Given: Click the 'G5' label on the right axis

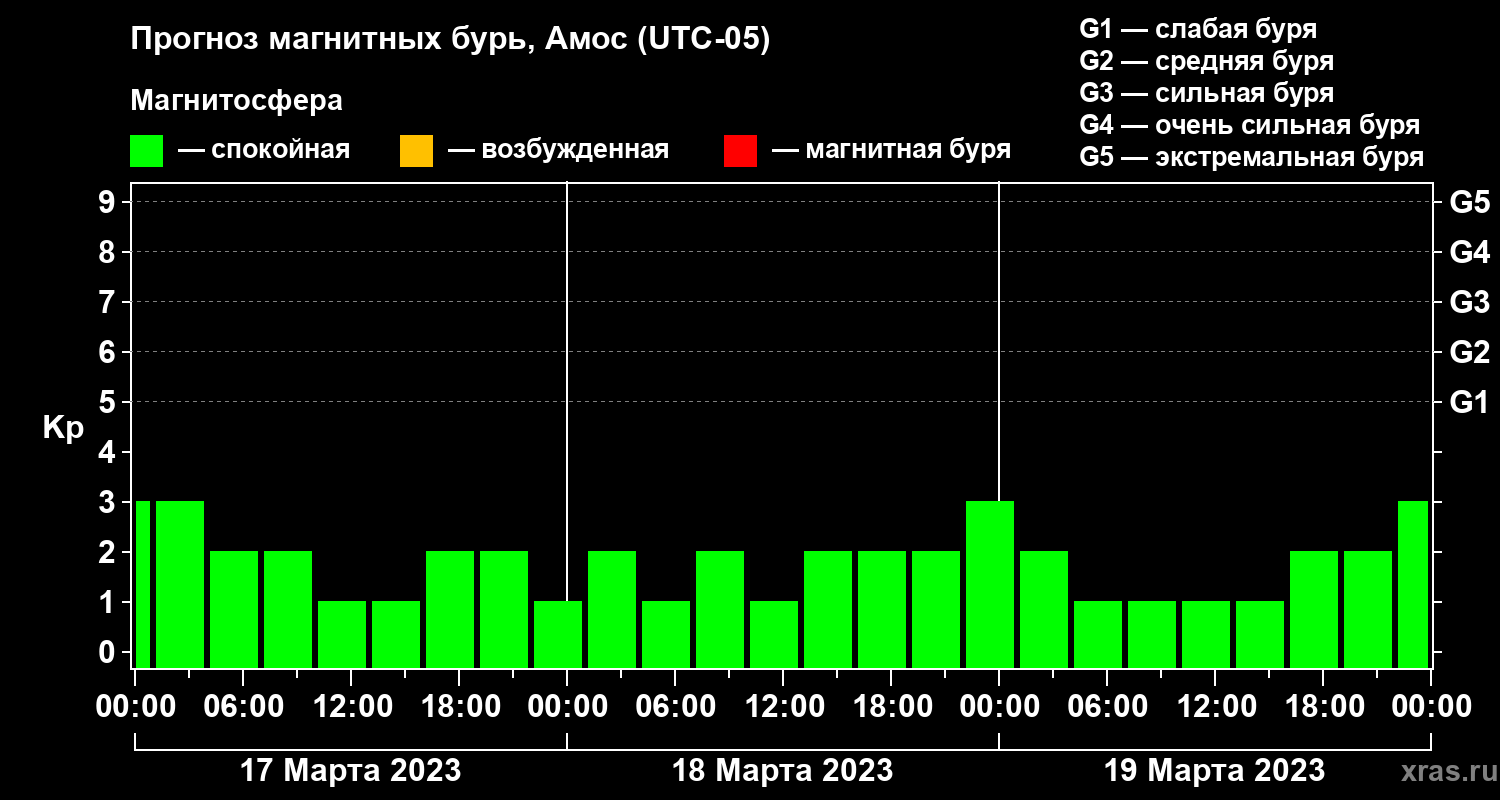Looking at the screenshot, I should pyautogui.click(x=1469, y=202).
